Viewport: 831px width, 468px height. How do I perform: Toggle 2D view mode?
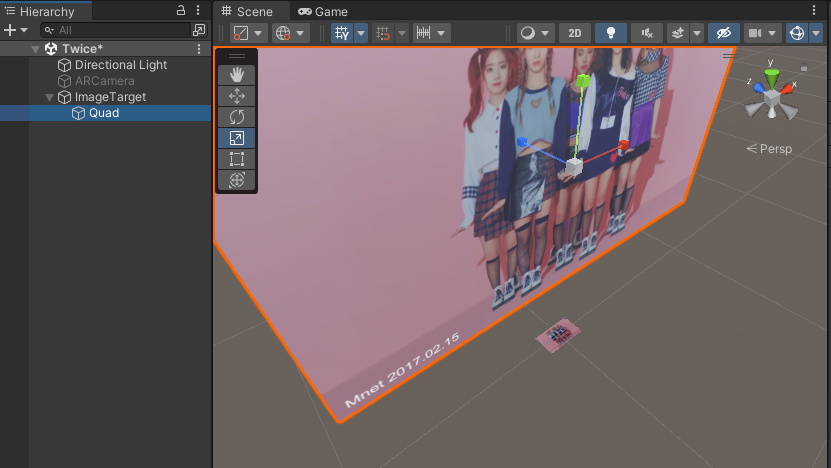click(x=574, y=33)
